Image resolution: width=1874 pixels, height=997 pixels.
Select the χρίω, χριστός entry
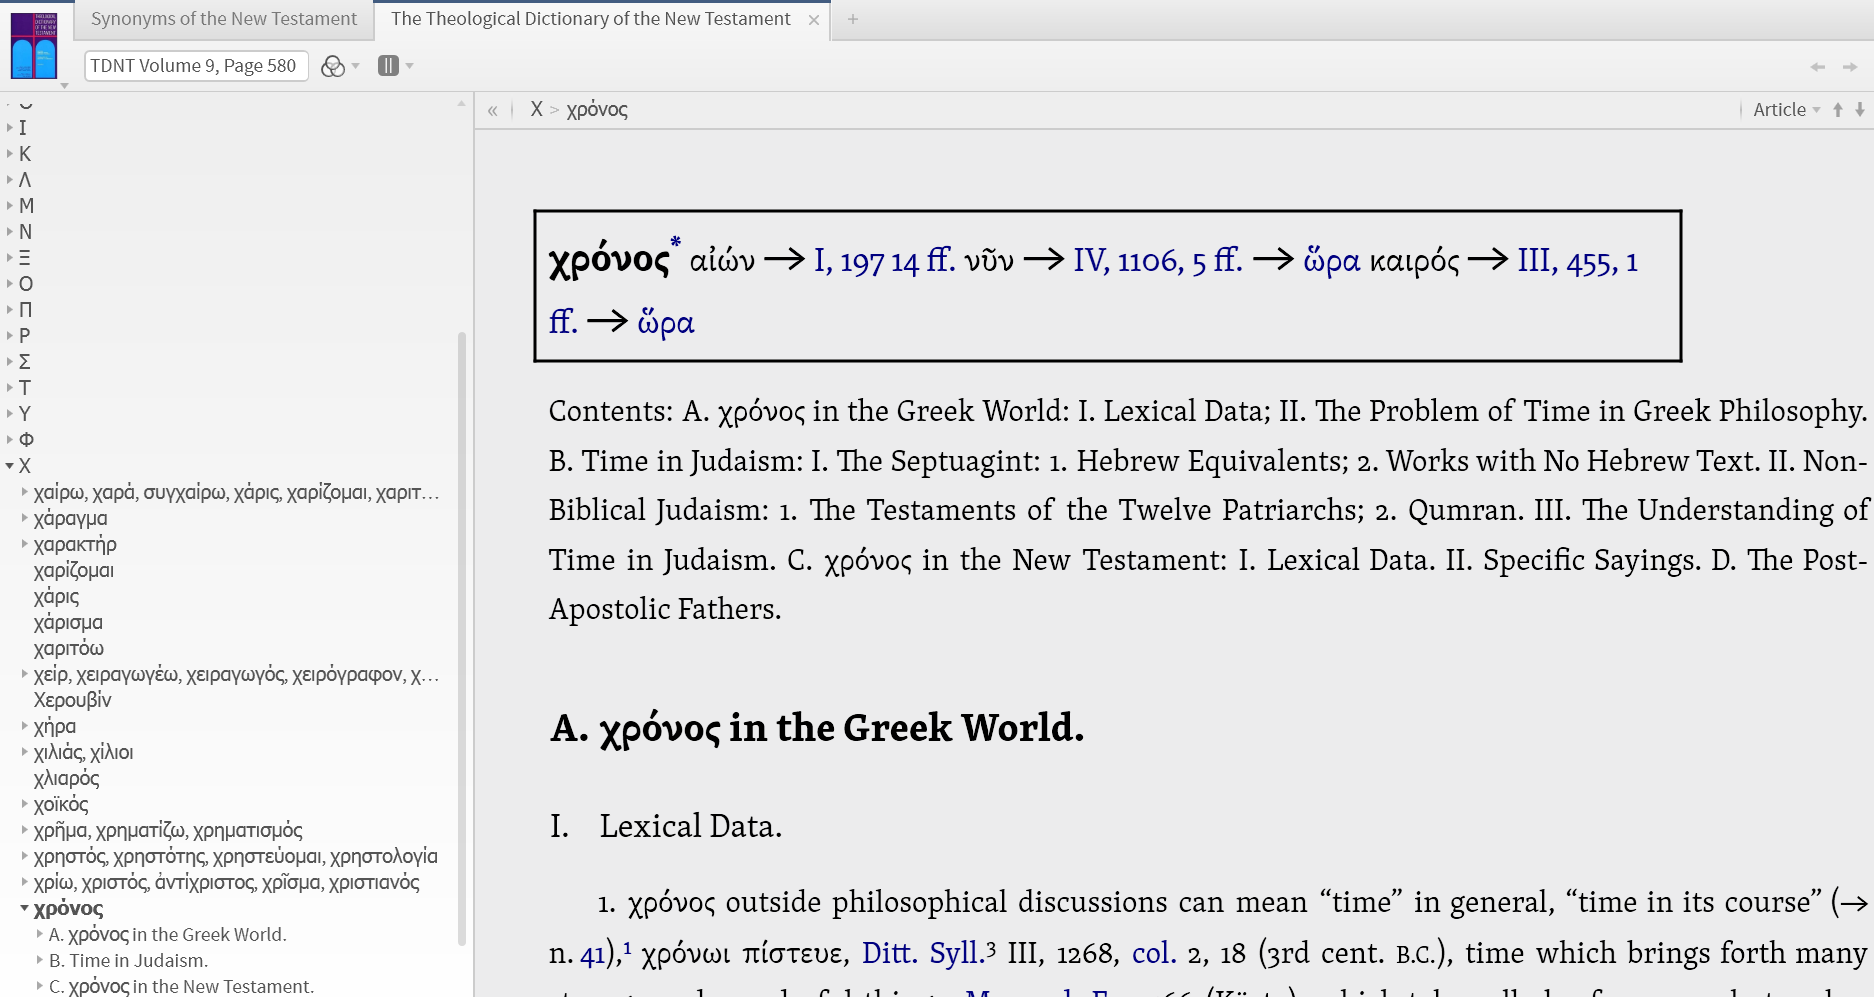(226, 882)
